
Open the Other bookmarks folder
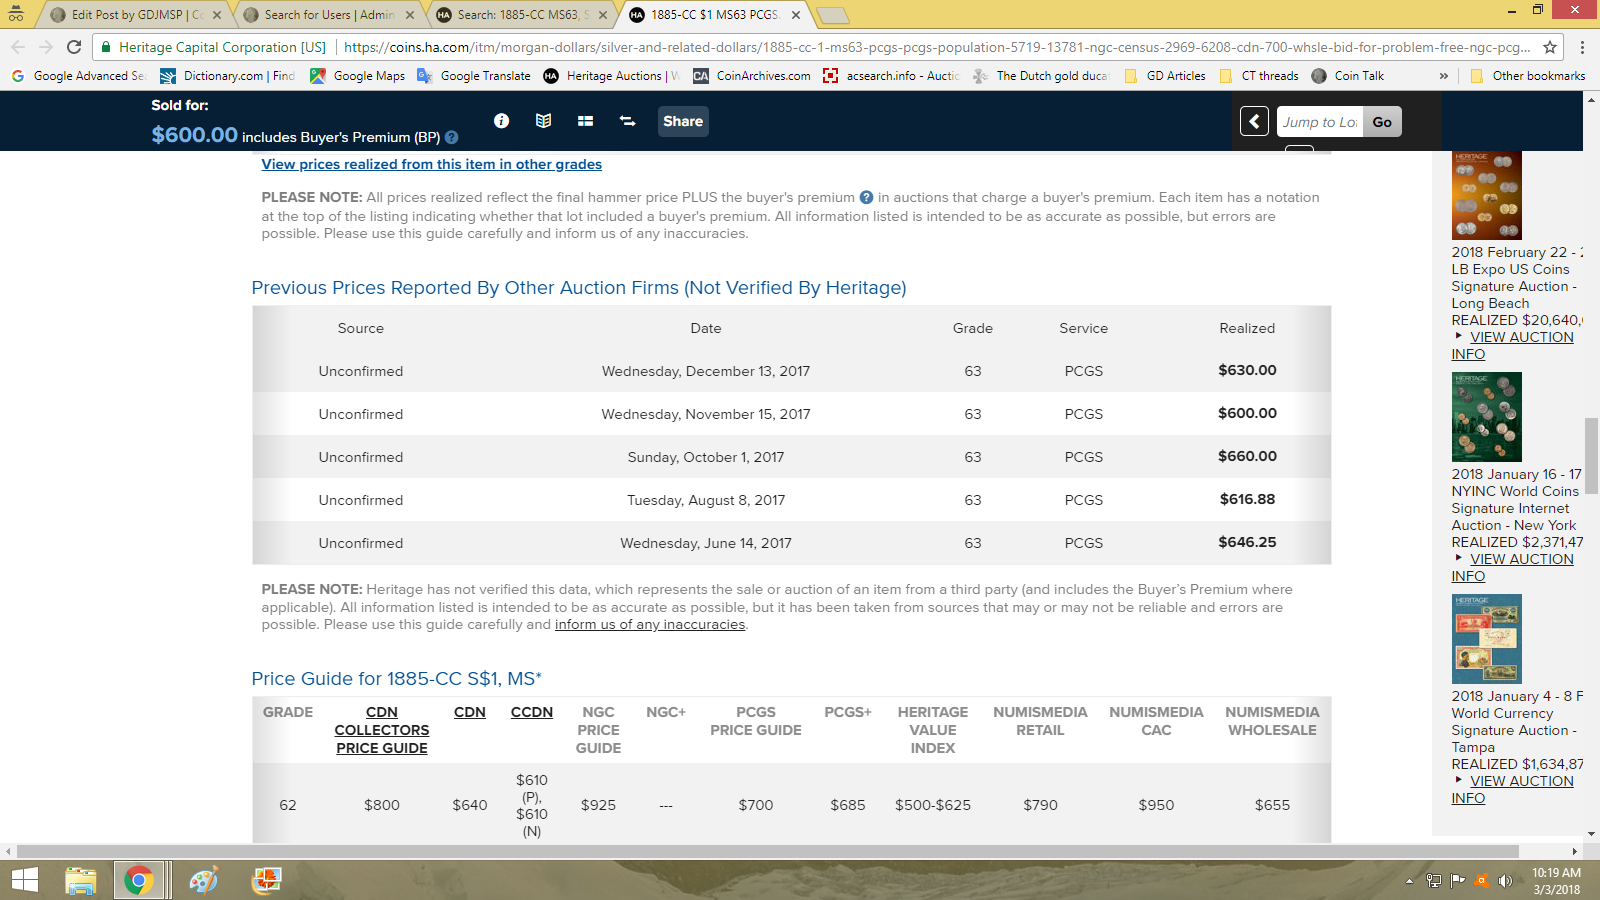click(x=1528, y=76)
